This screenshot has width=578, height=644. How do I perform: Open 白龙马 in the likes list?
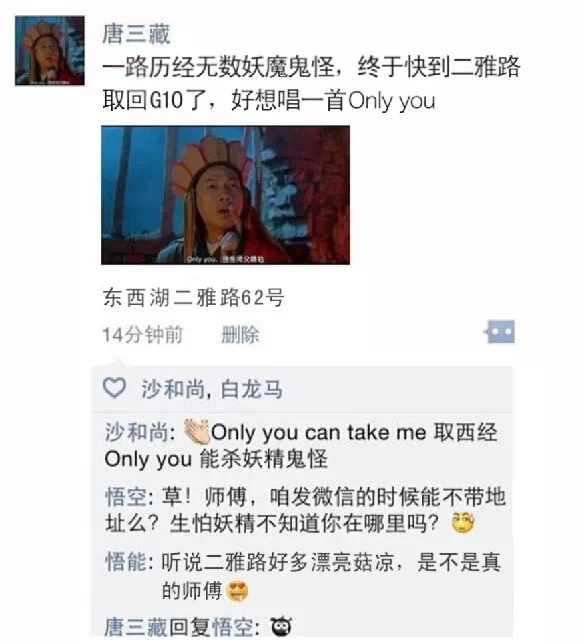click(x=252, y=389)
